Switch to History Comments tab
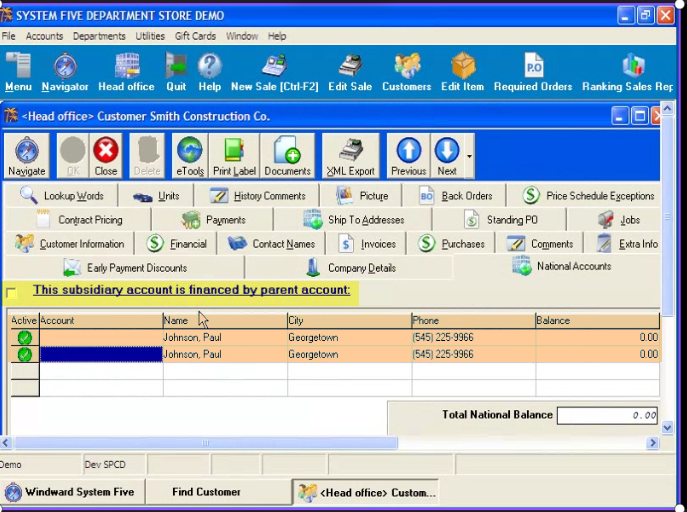 257,196
